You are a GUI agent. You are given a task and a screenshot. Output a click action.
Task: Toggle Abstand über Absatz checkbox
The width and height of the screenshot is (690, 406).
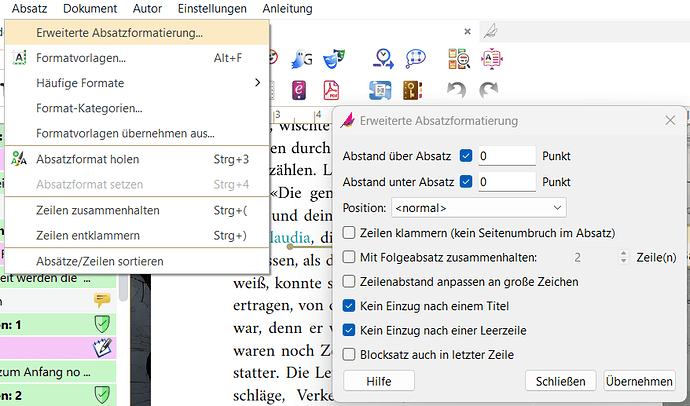pyautogui.click(x=466, y=156)
